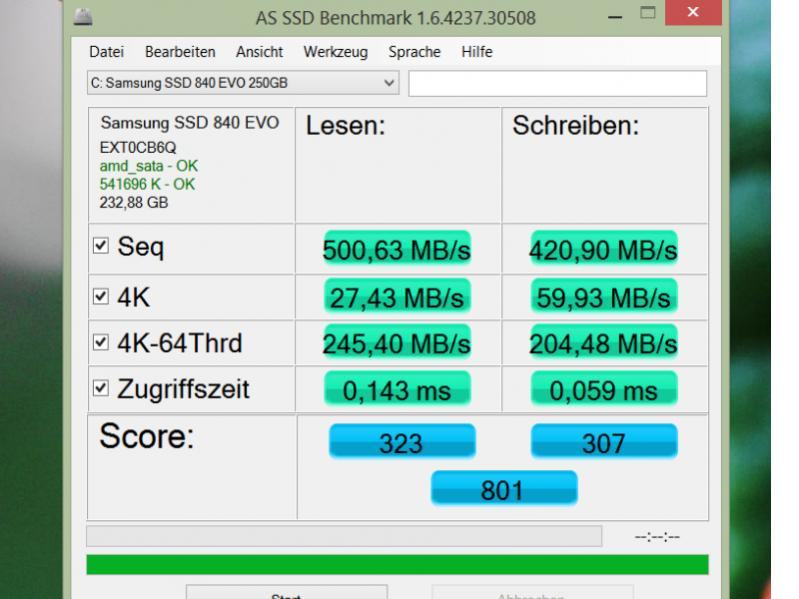Open the Bearbeiten menu
Image resolution: width=799 pixels, height=599 pixels.
180,52
